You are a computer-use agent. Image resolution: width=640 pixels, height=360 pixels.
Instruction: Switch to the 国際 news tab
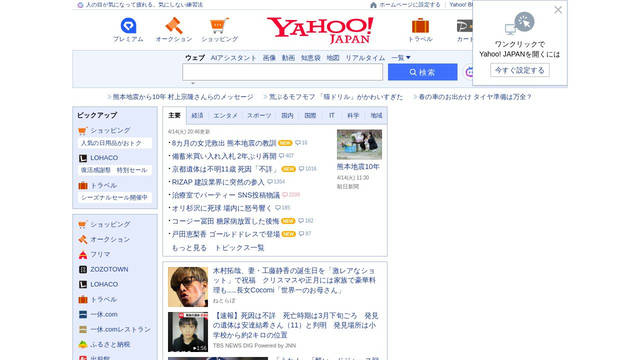[x=310, y=116]
